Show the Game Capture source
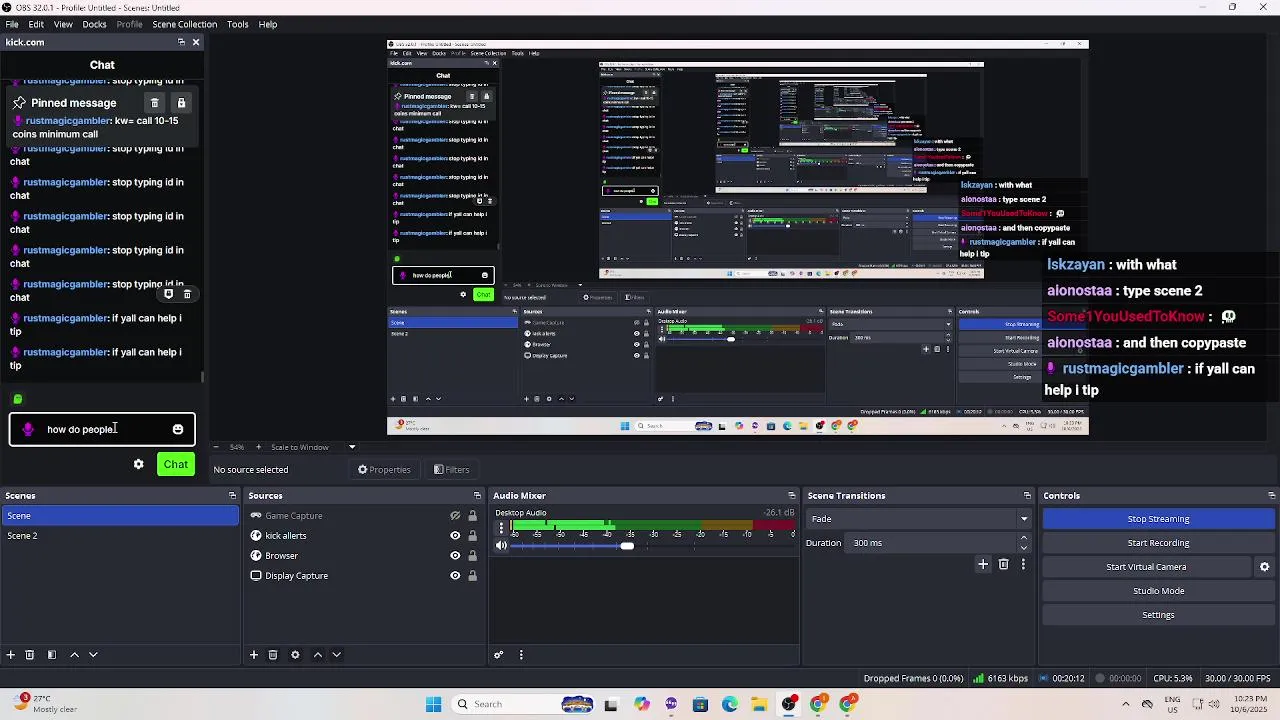Image resolution: width=1280 pixels, height=720 pixels. 455,516
